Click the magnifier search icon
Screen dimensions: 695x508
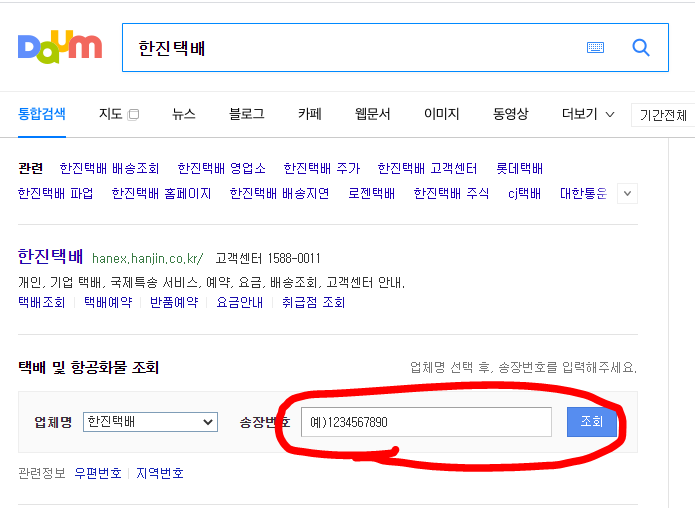[x=640, y=47]
